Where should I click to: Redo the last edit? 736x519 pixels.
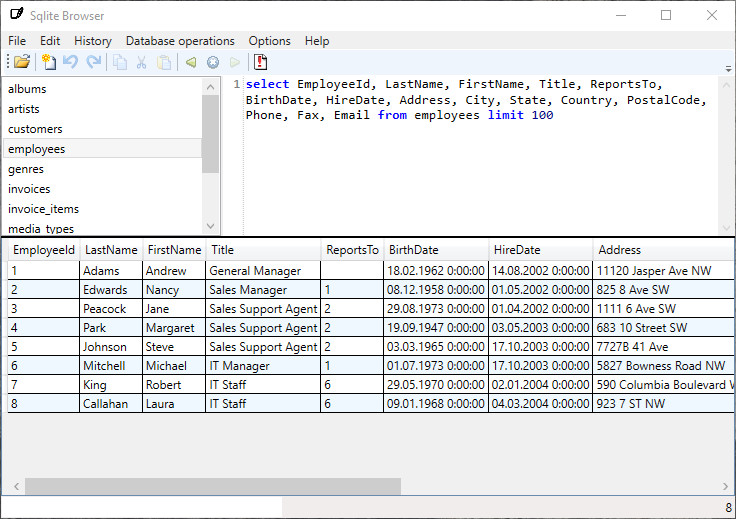tap(94, 61)
